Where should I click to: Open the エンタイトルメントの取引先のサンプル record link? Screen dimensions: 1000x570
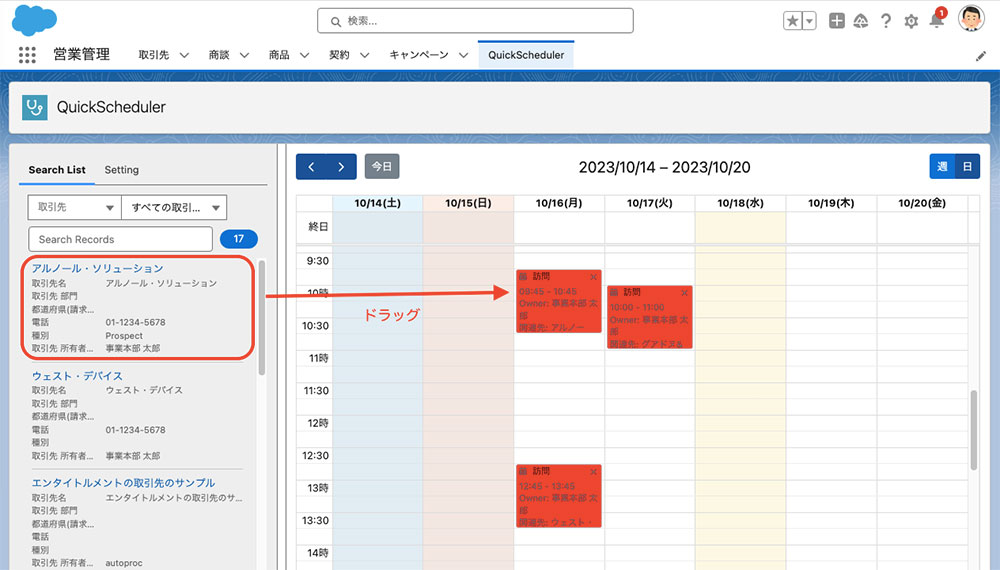tap(124, 483)
